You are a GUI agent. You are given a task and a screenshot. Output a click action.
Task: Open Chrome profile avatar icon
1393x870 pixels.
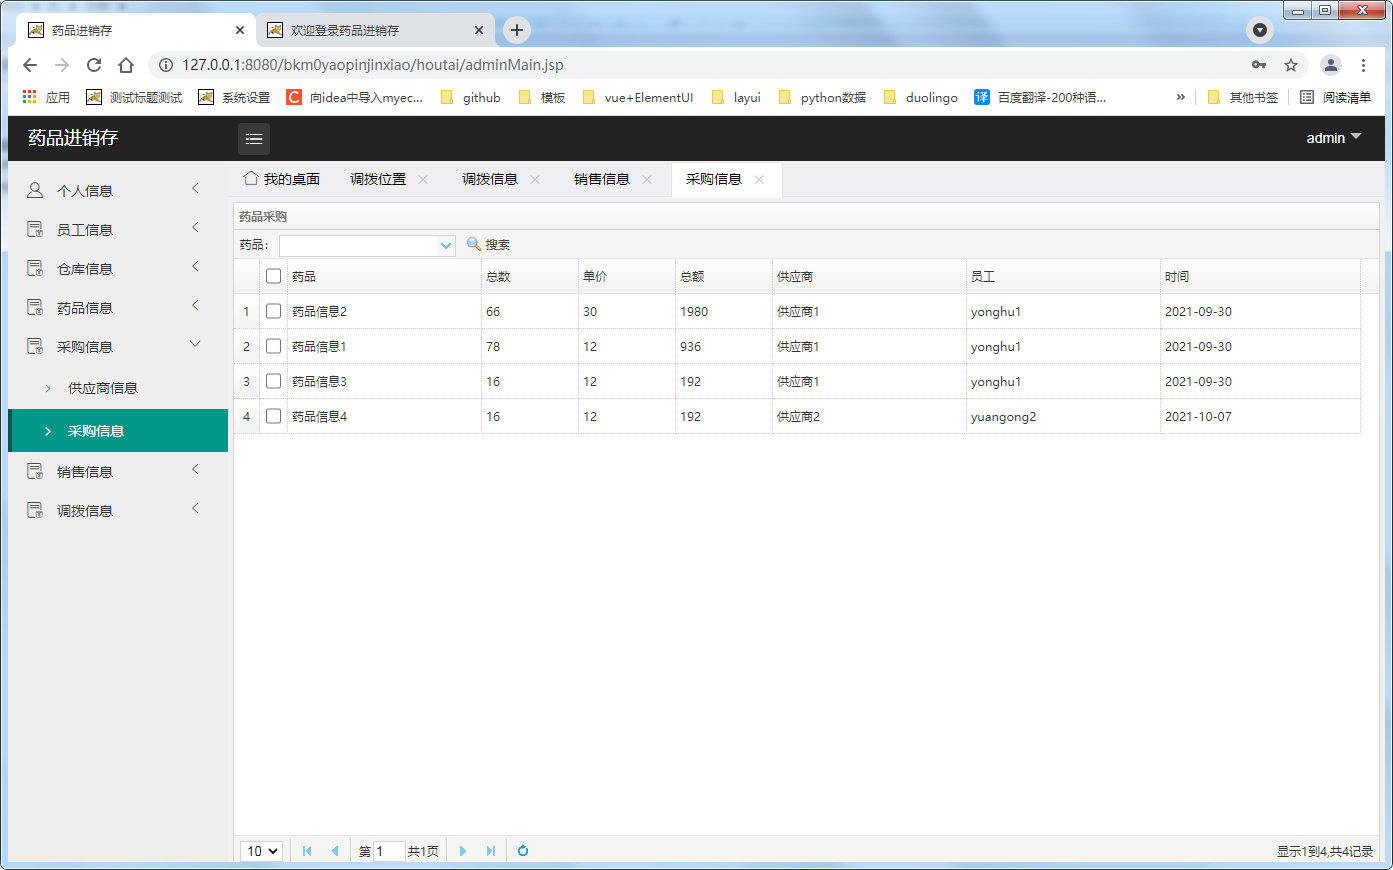click(x=1331, y=65)
